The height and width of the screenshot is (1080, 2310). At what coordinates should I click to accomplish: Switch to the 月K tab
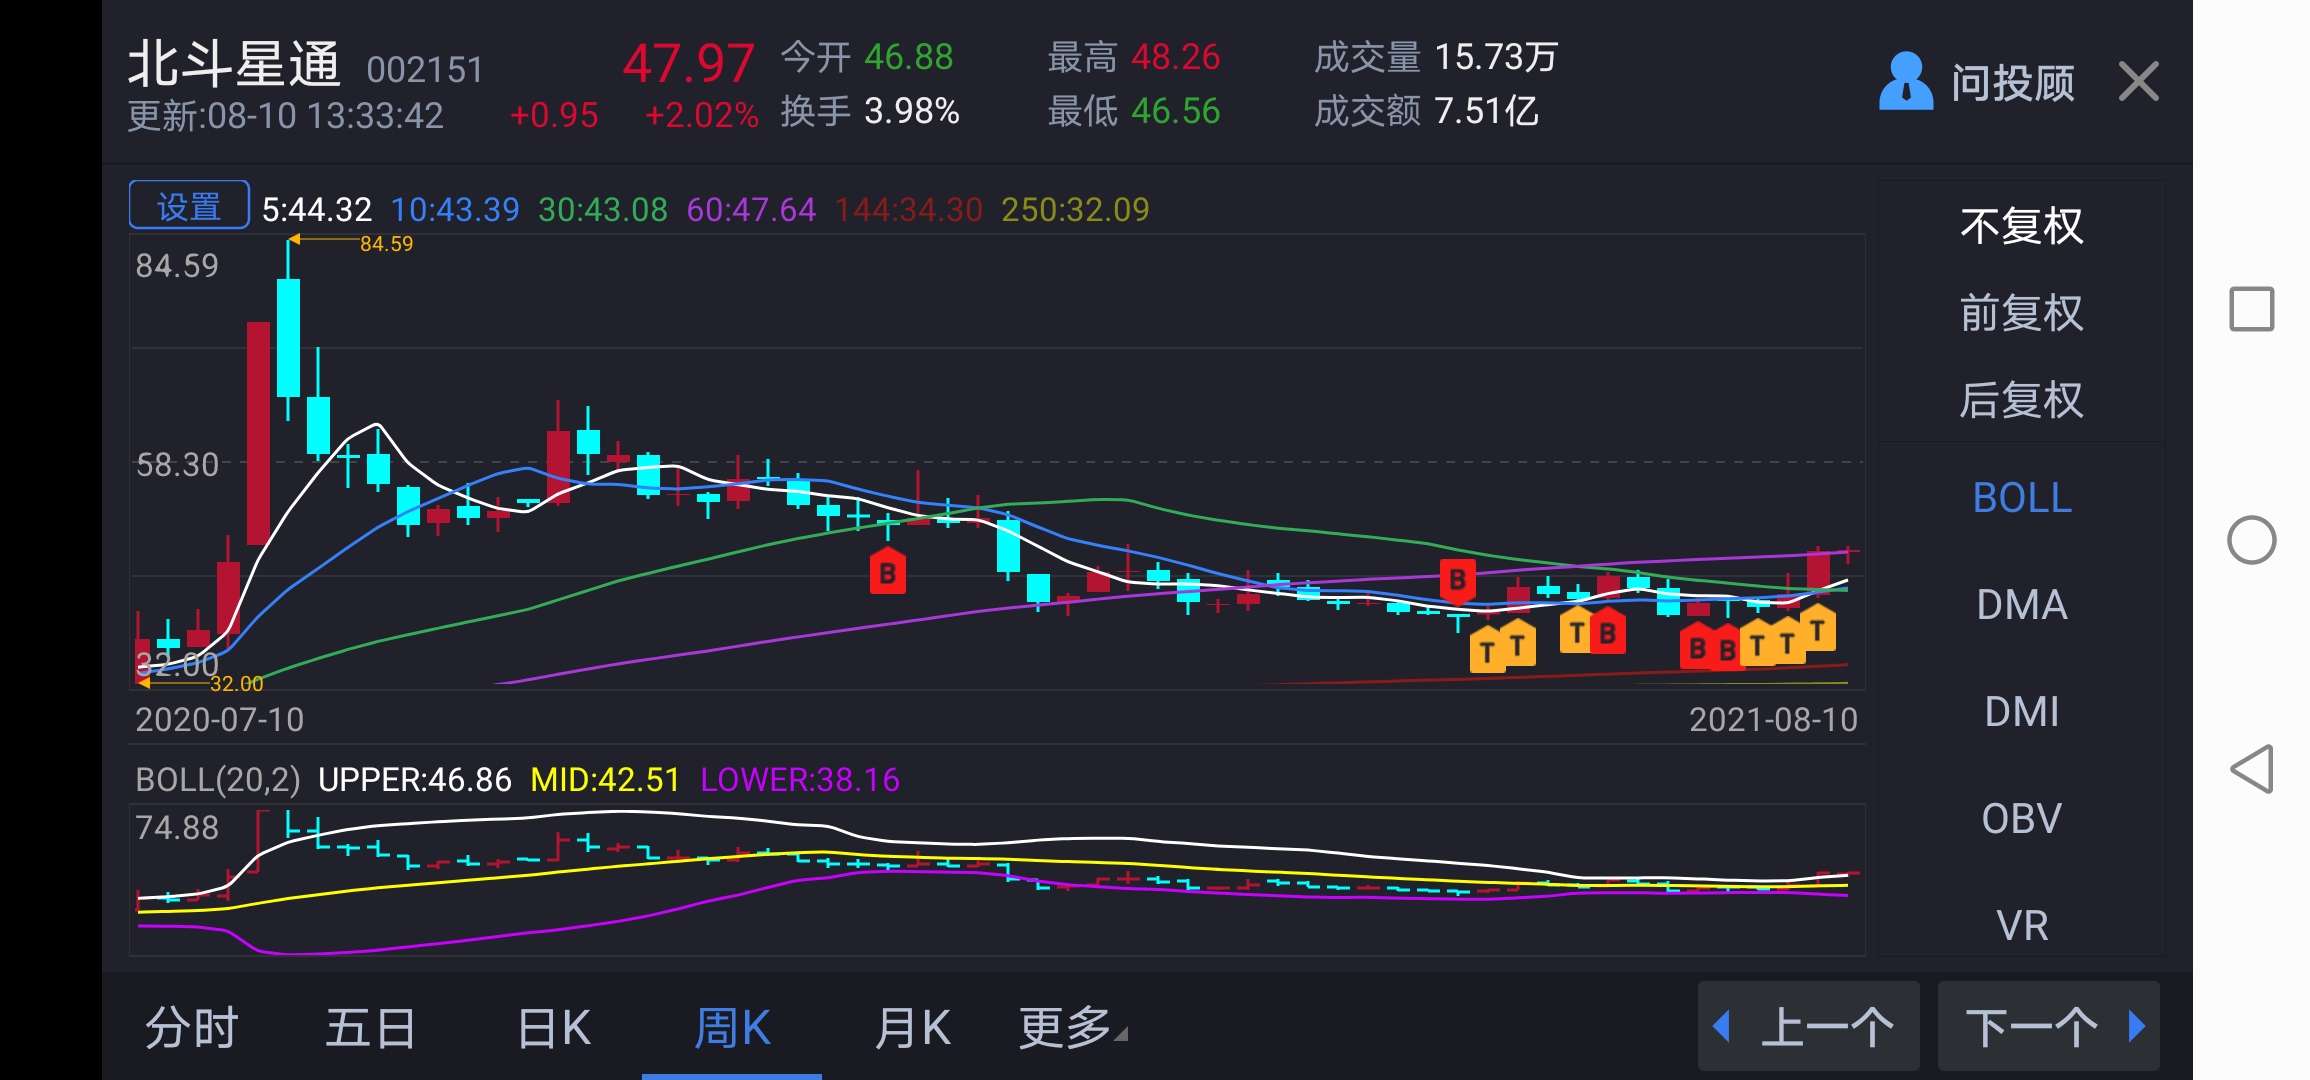(x=912, y=1028)
